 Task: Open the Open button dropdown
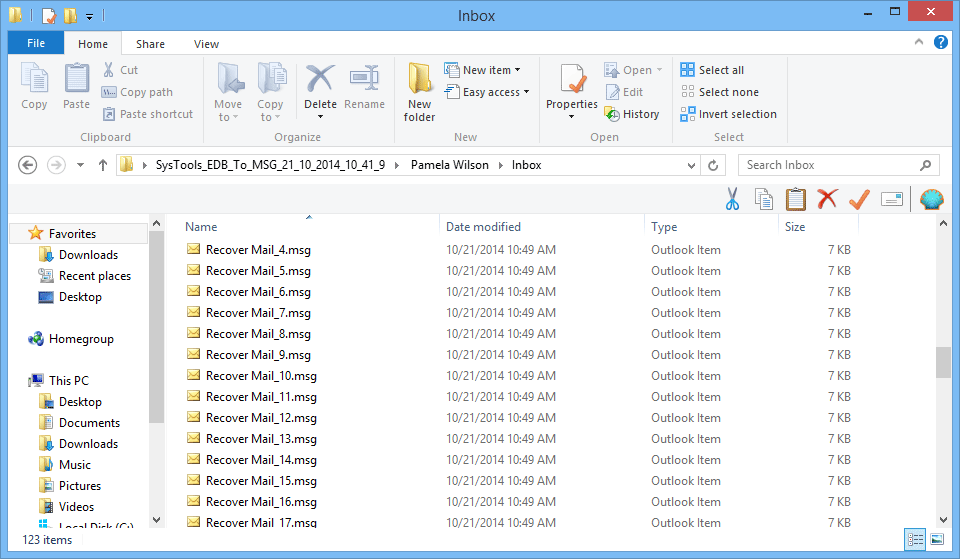tap(659, 70)
